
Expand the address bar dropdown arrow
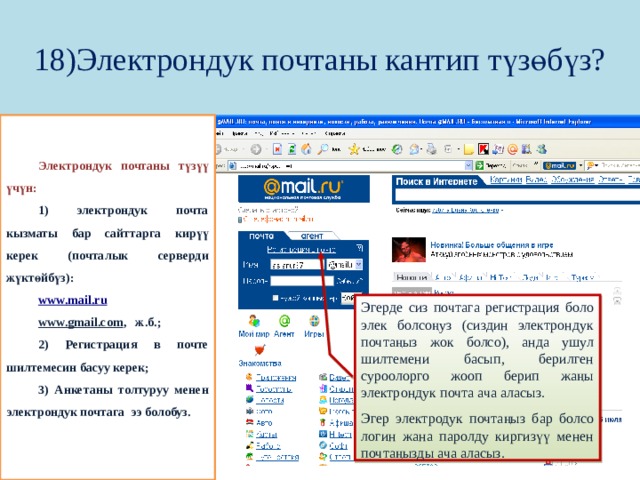(469, 165)
